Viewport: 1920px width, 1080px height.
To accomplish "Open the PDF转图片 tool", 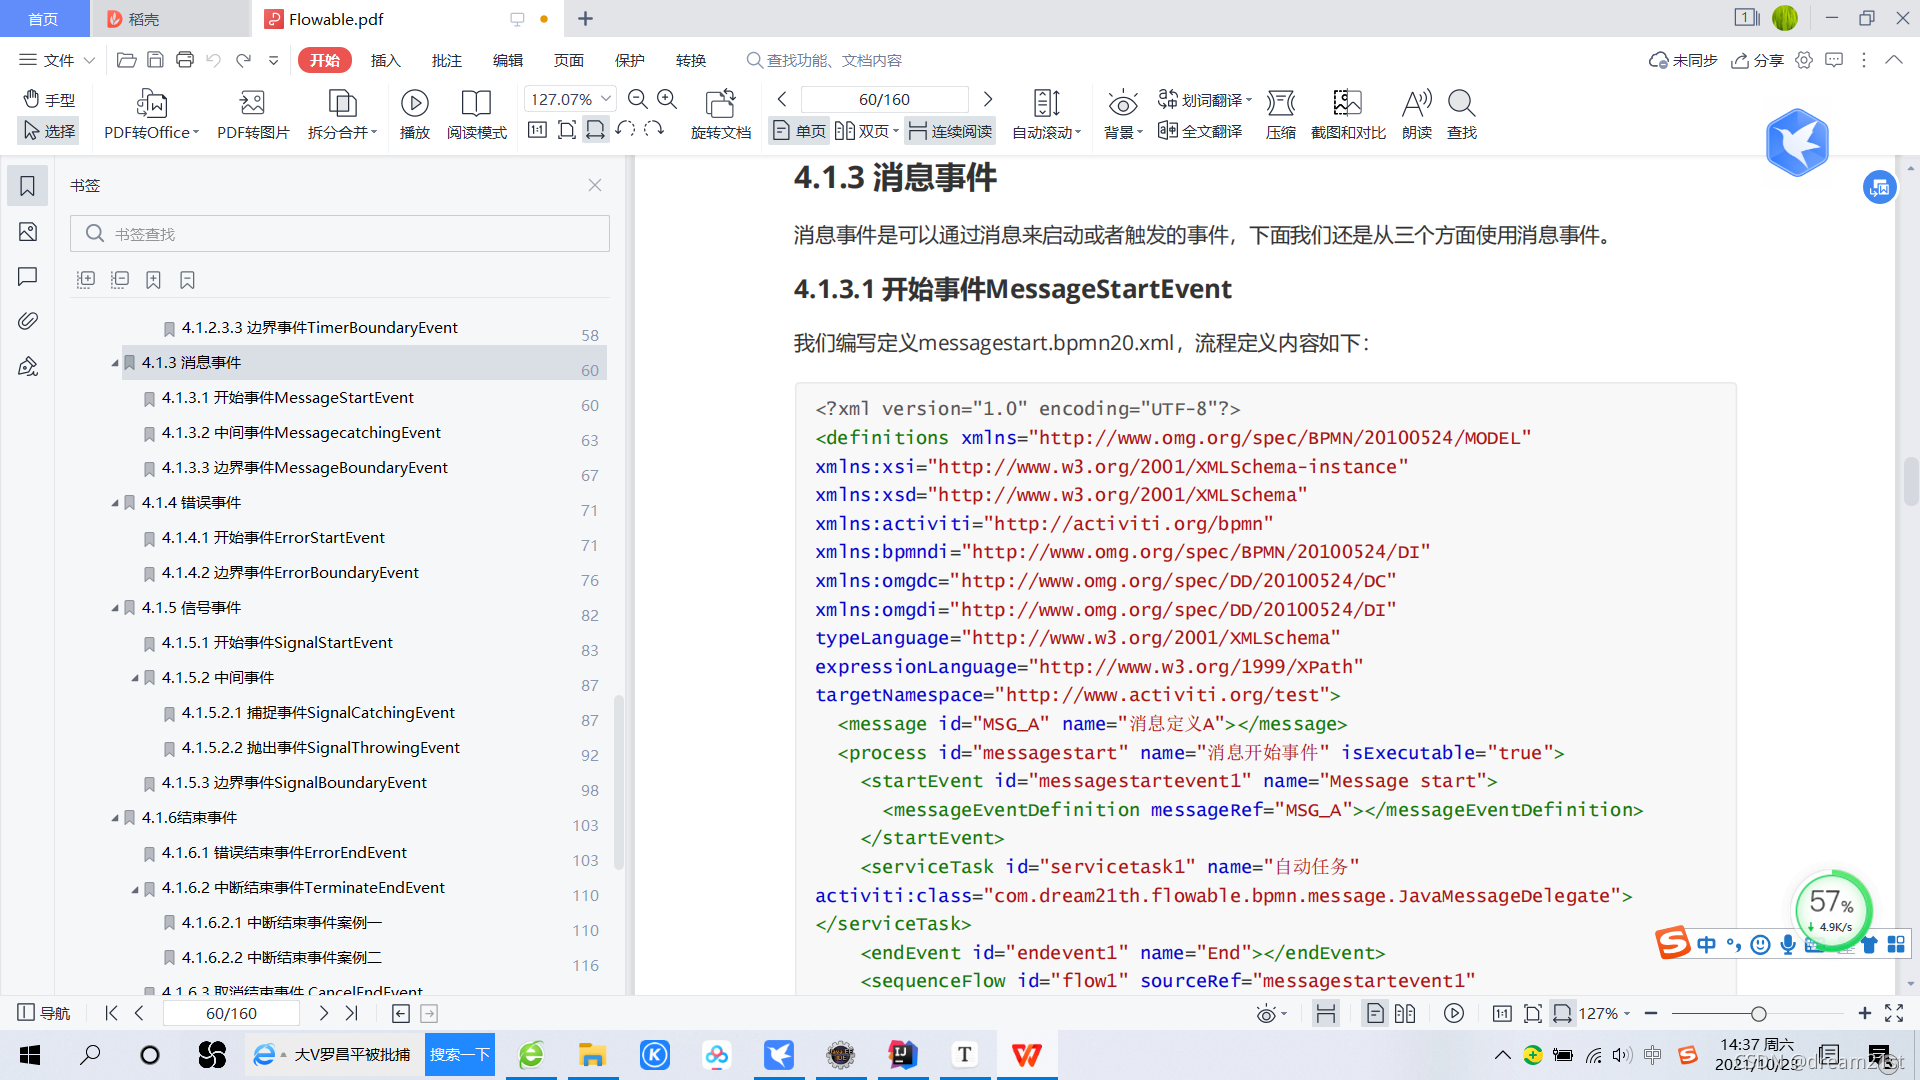I will click(x=252, y=103).
